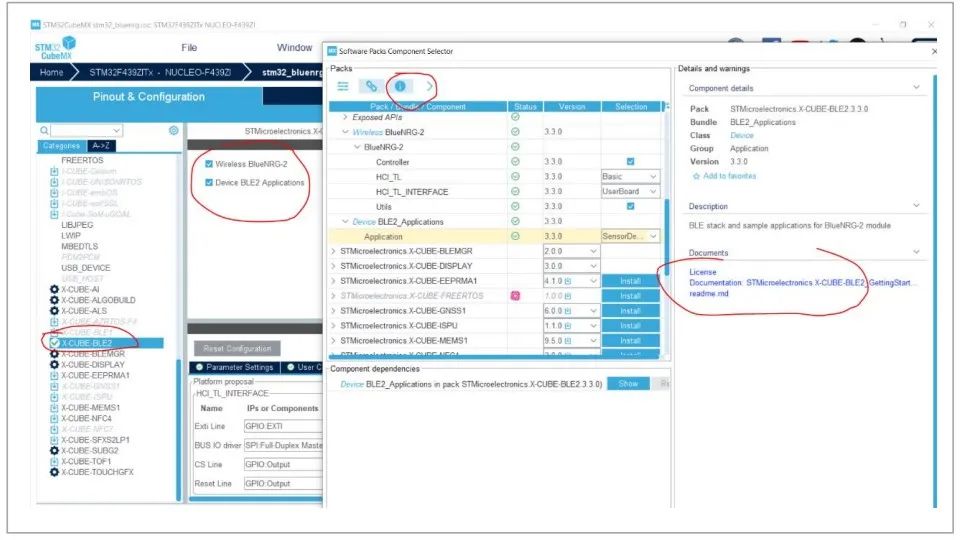Switch to the Categories tab
Screen dimensions: 961x540
point(61,146)
